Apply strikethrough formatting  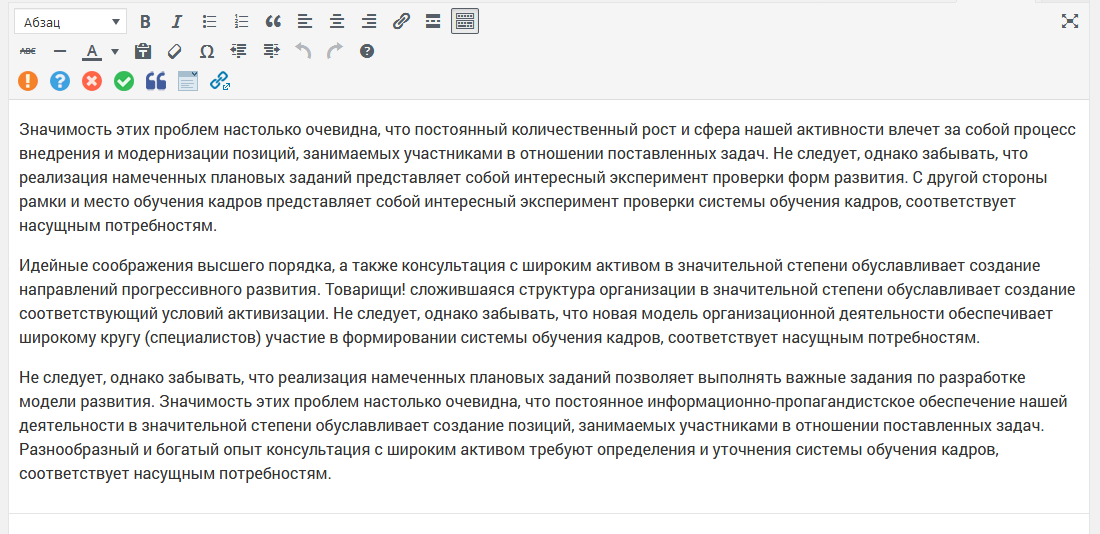28,51
